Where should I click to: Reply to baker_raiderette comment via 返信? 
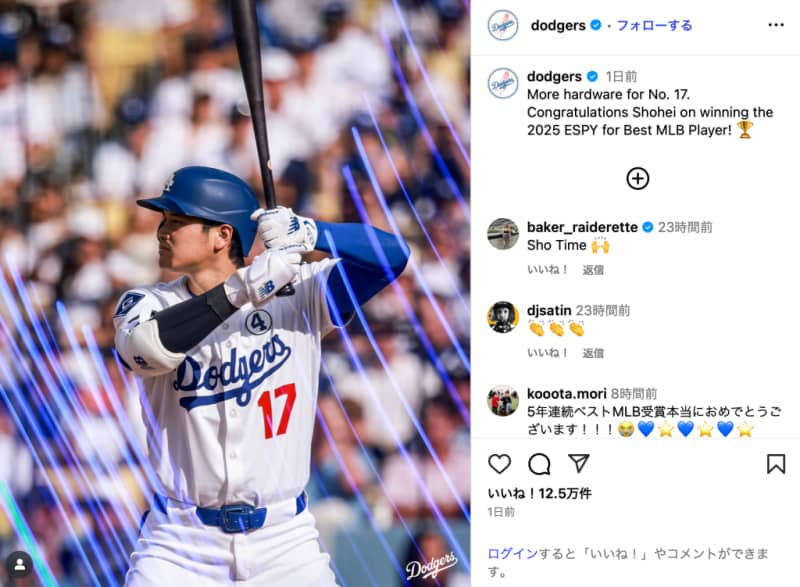tap(593, 270)
